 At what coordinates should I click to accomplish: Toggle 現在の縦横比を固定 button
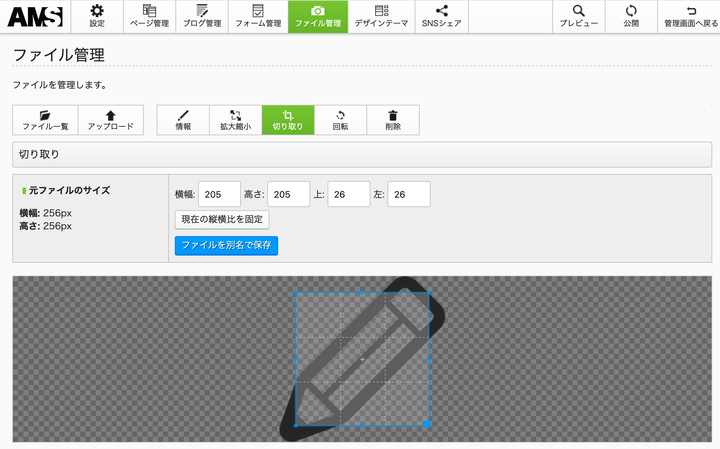(x=222, y=219)
